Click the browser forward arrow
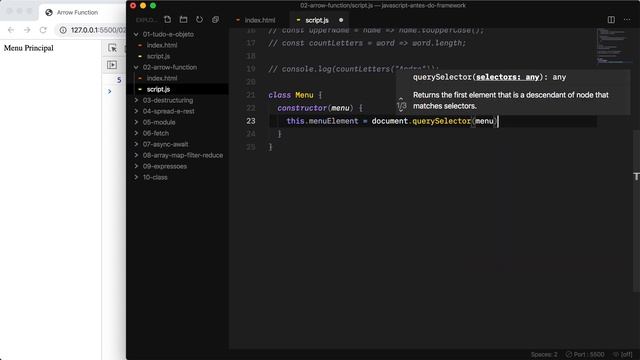 (27, 30)
